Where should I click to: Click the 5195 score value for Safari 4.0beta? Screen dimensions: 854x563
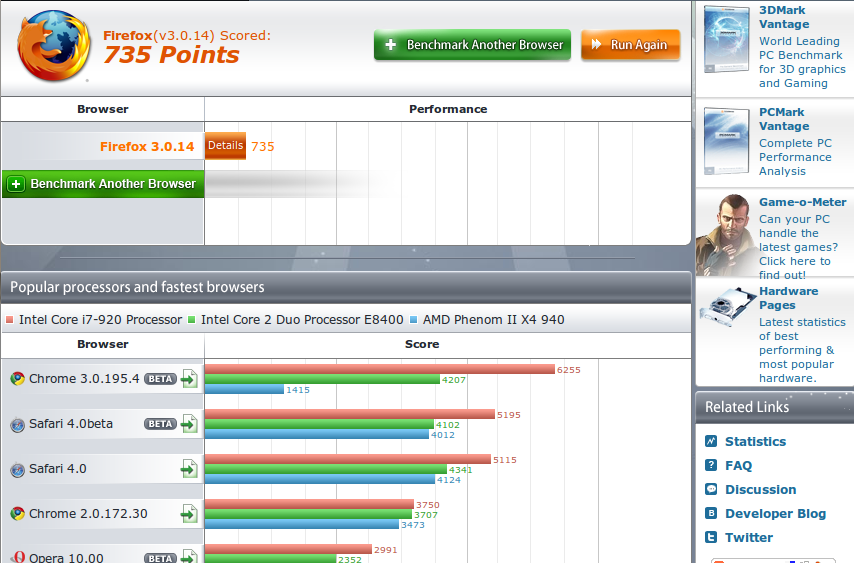509,415
